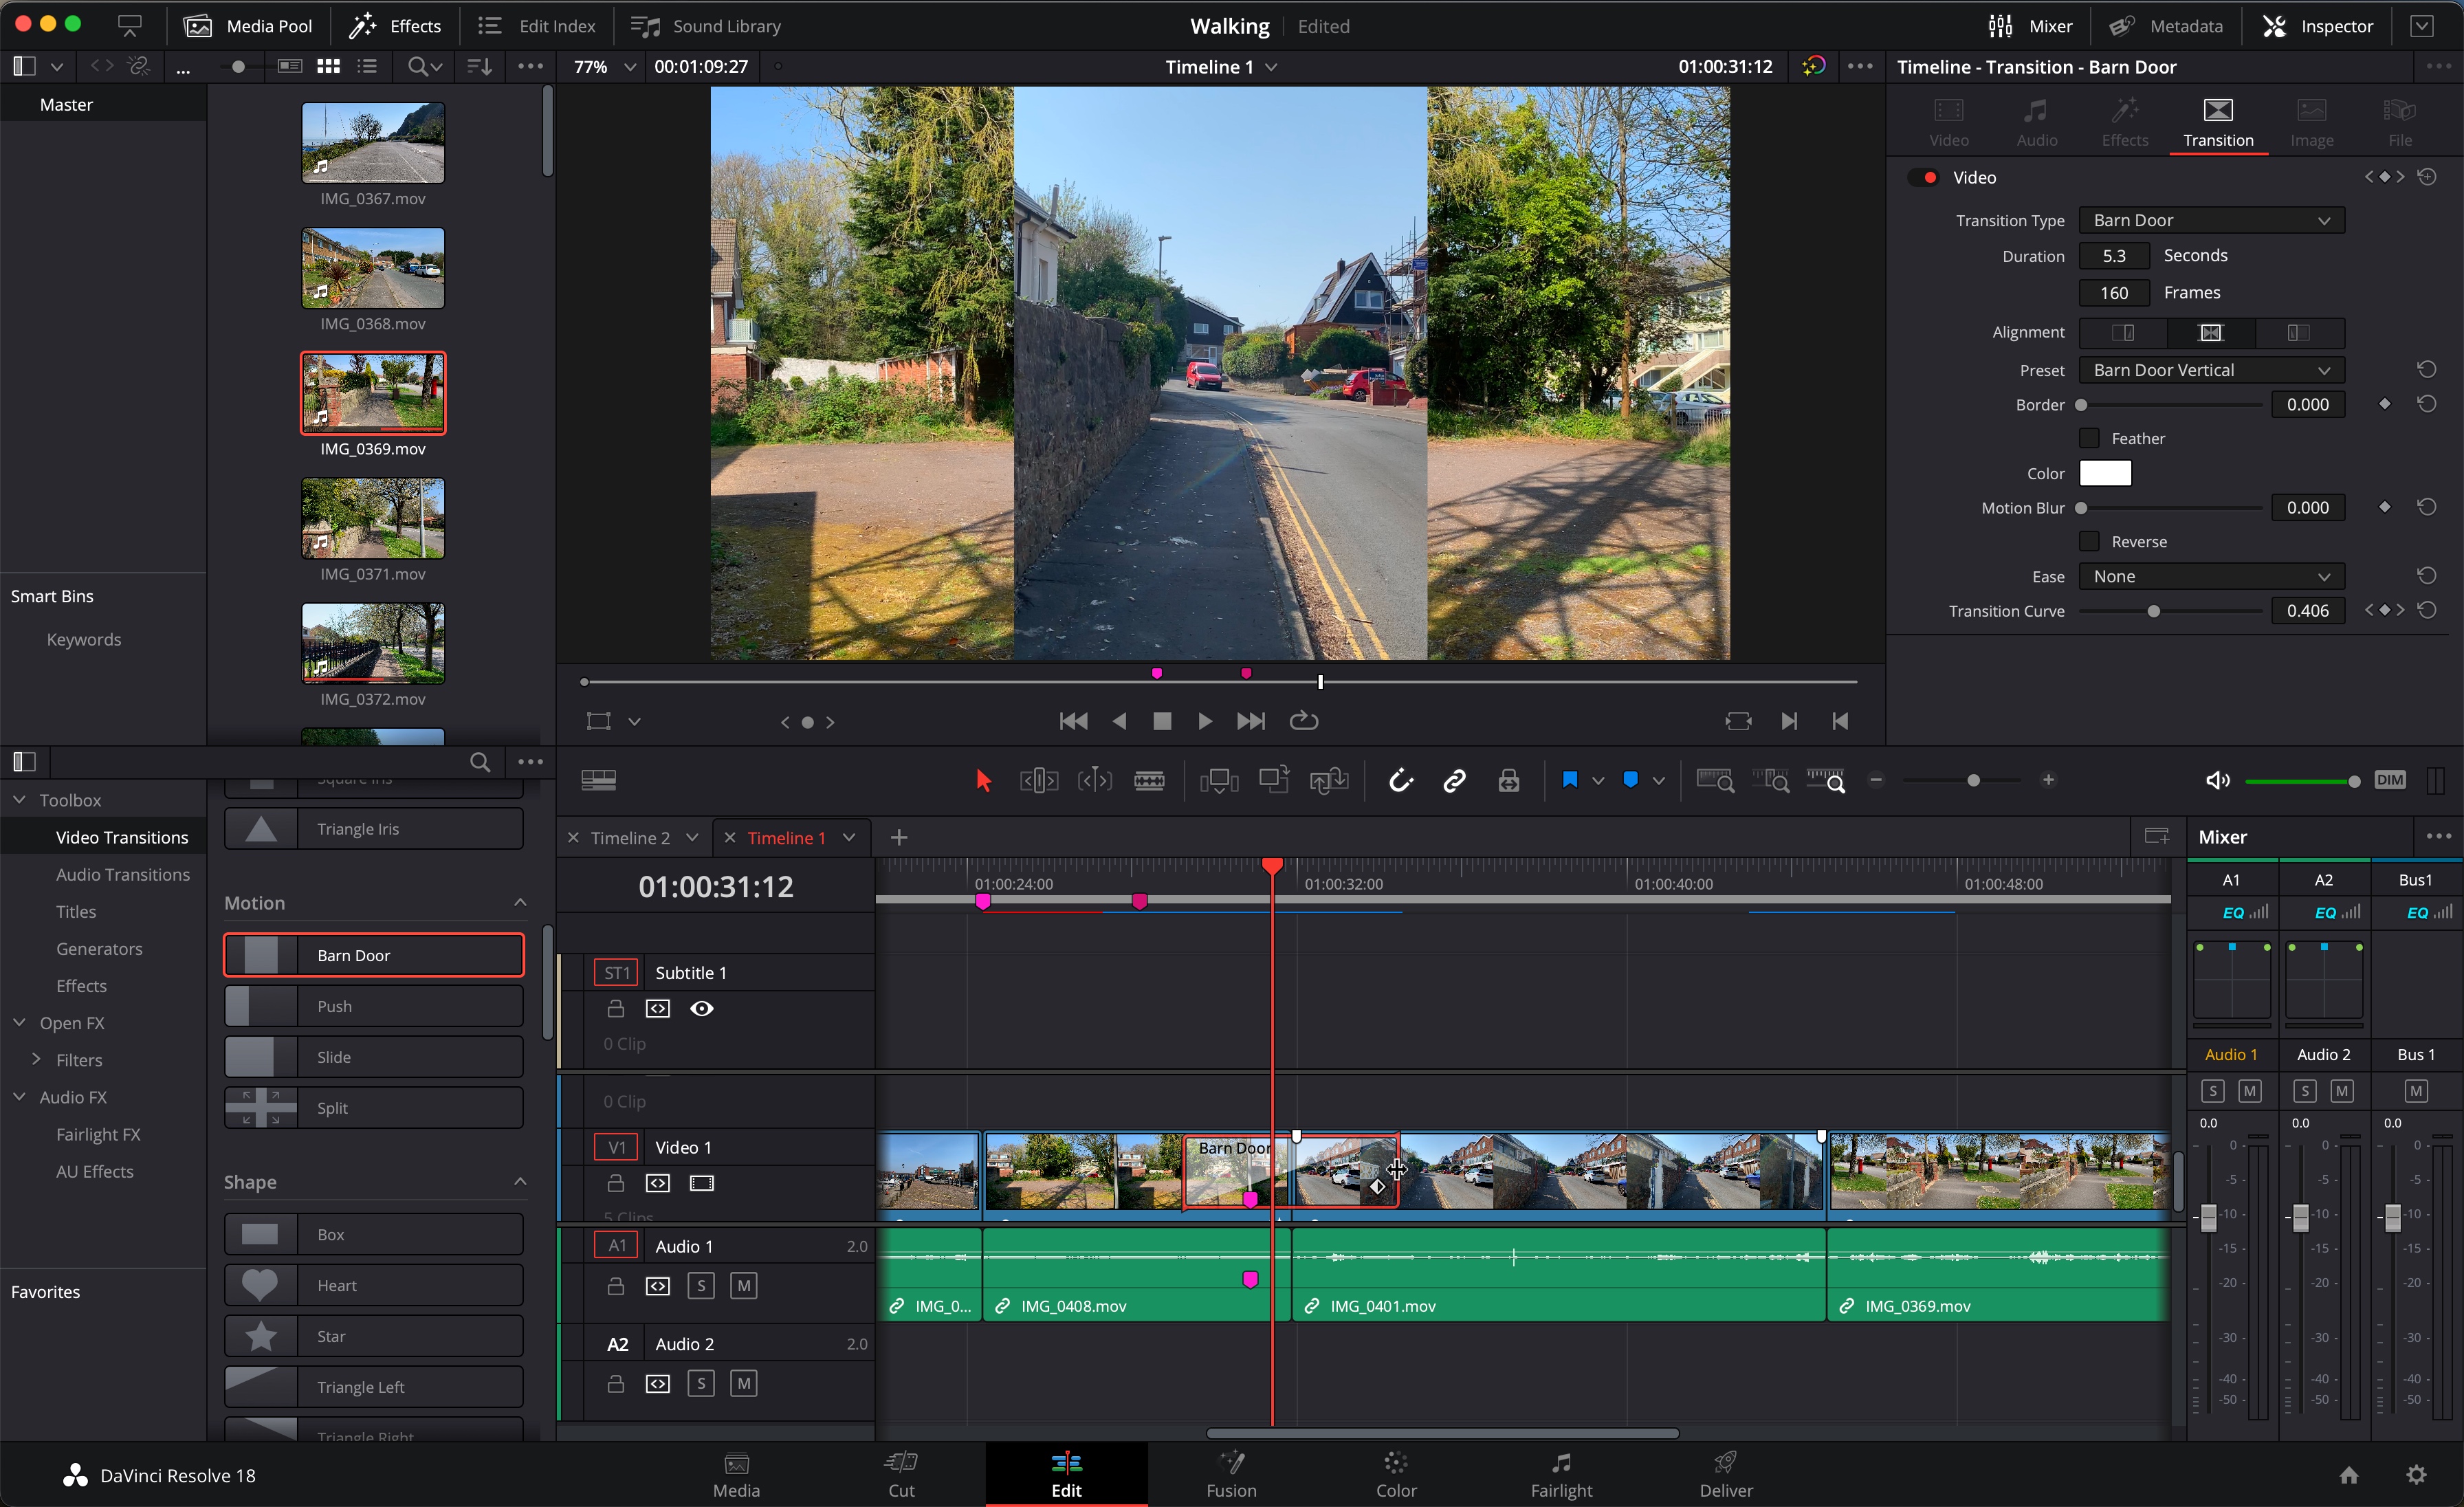Enable the Reverse transition checkbox

tap(2090, 541)
